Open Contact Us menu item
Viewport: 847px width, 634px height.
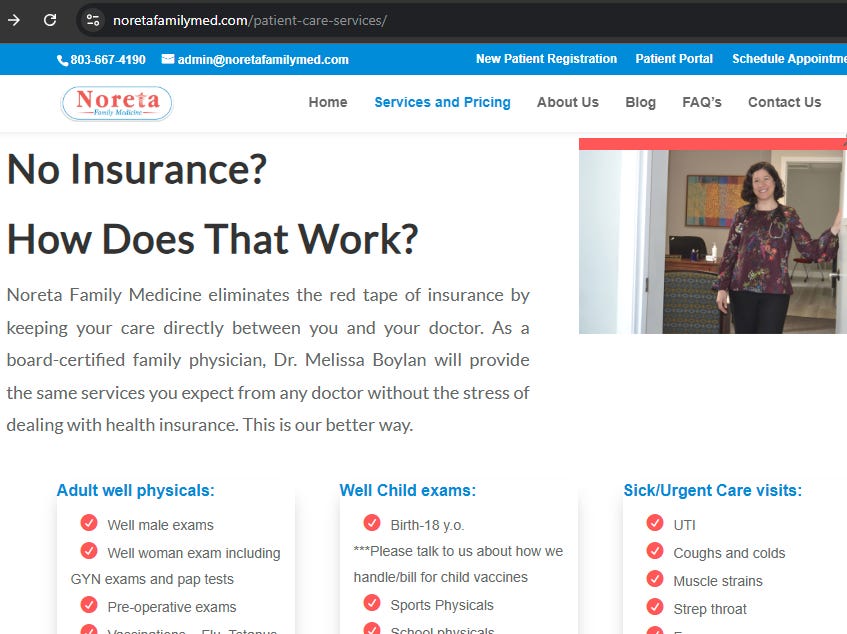pos(784,102)
